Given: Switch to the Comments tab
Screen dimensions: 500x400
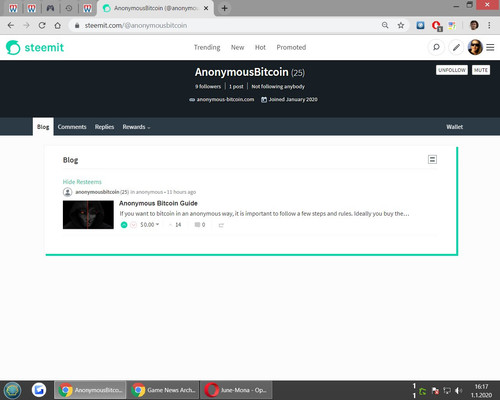Looking at the screenshot, I should (72, 127).
